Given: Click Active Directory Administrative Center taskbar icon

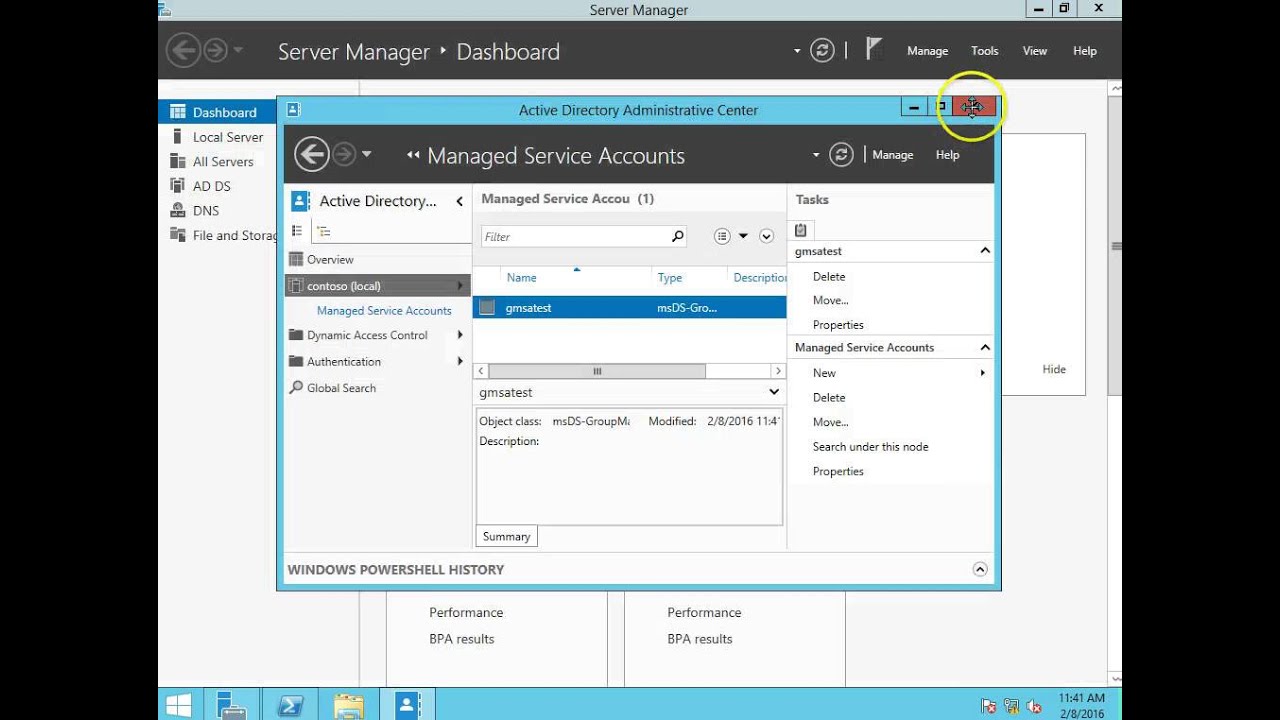Looking at the screenshot, I should pyautogui.click(x=407, y=706).
